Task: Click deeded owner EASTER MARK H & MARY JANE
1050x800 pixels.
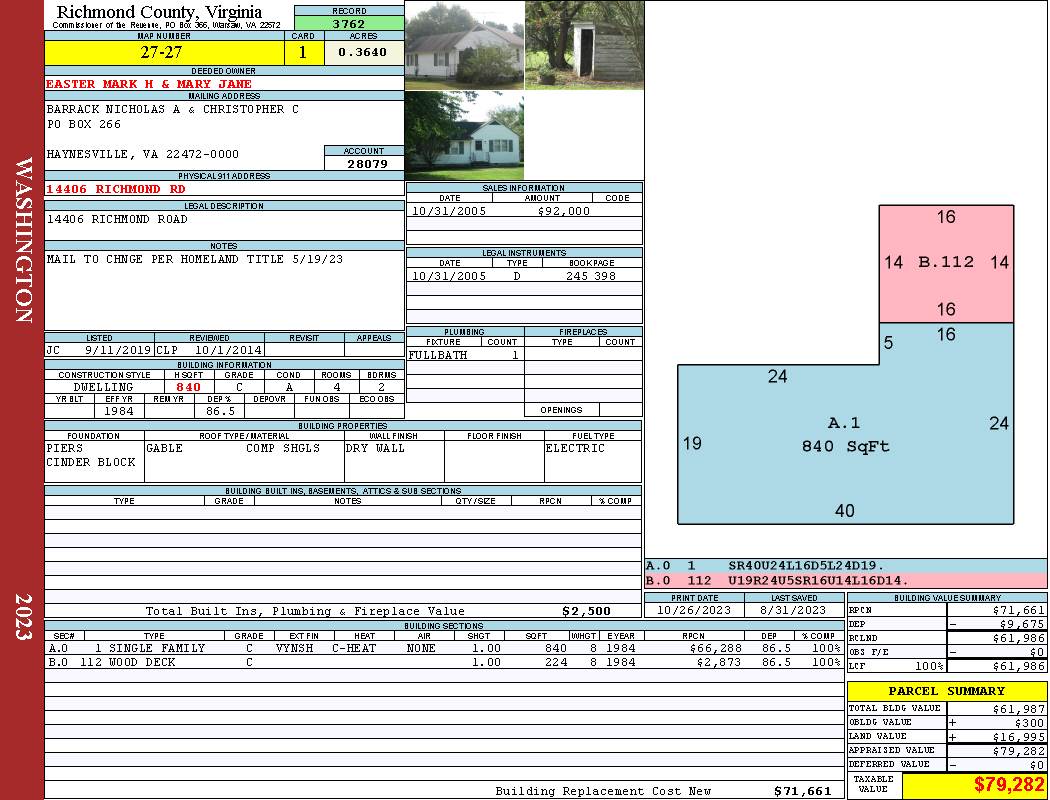Action: click(149, 84)
